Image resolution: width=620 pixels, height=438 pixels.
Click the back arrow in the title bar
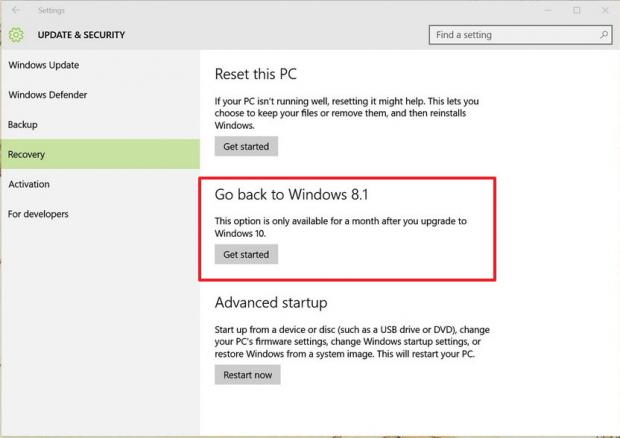pos(15,10)
